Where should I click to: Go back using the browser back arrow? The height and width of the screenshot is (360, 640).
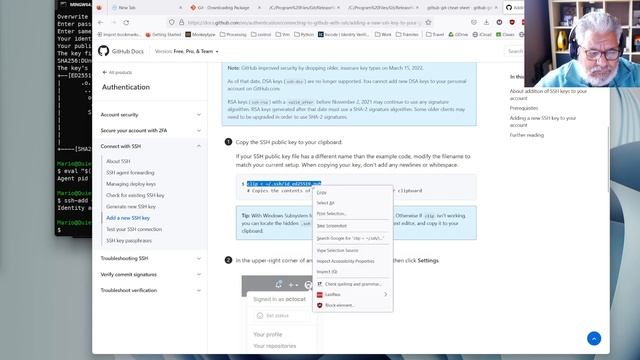(101, 22)
